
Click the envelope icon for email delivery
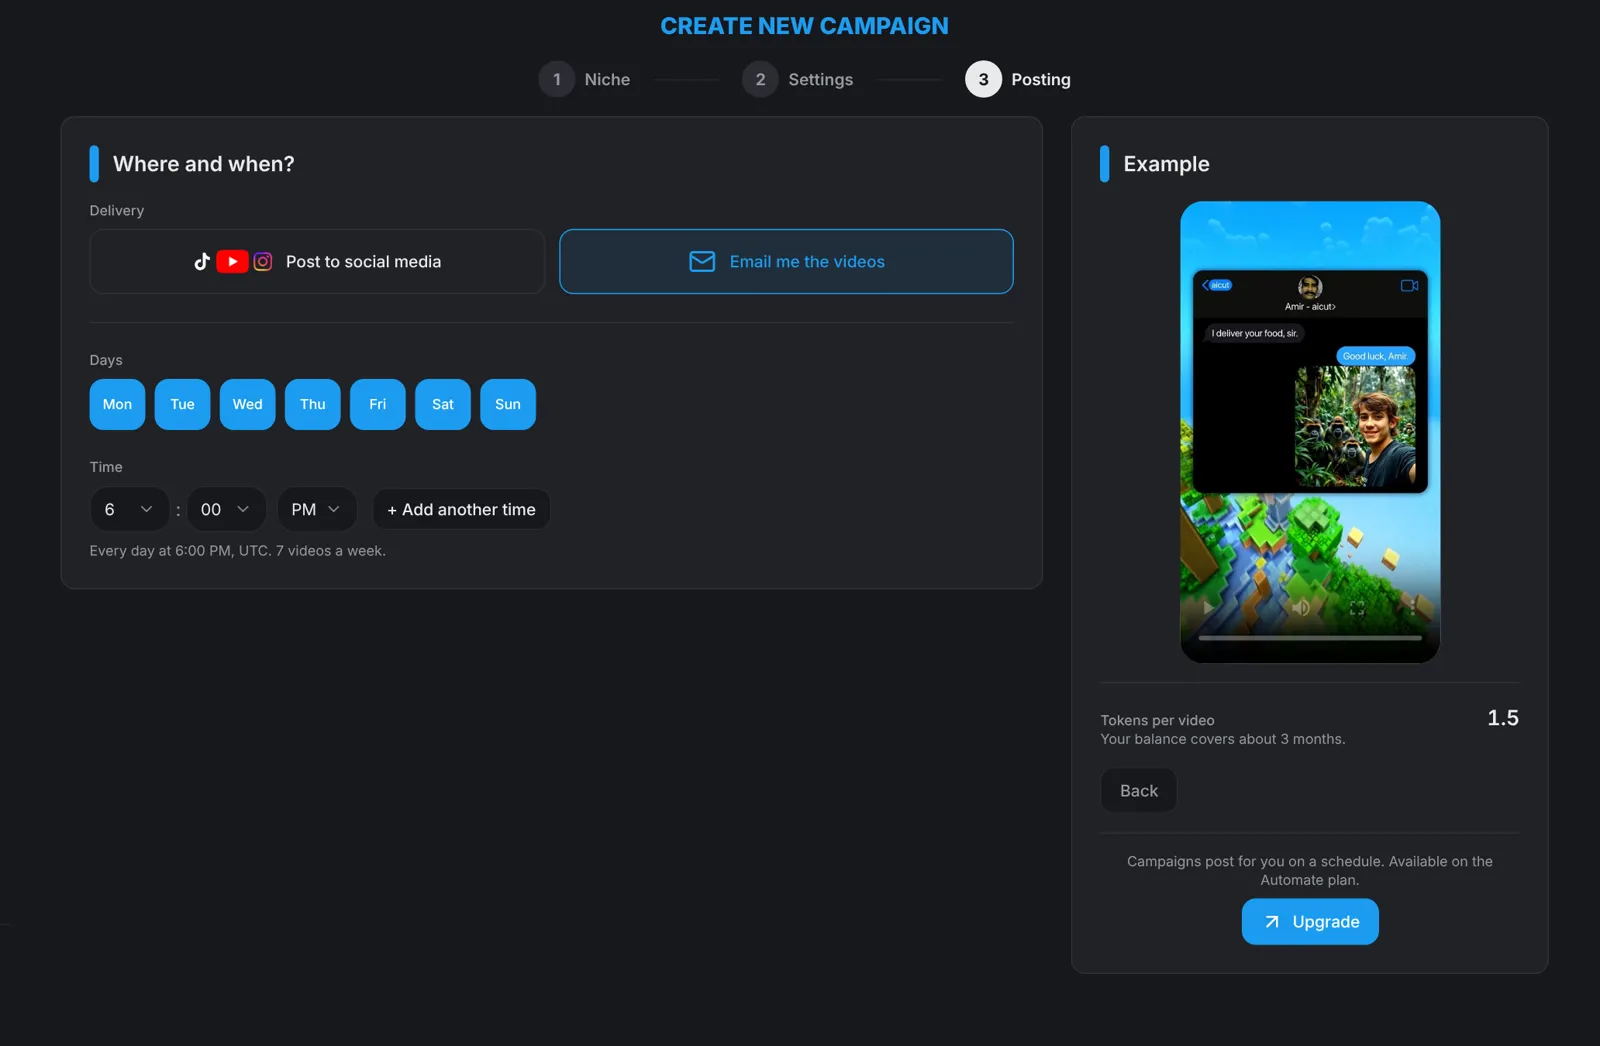point(702,261)
